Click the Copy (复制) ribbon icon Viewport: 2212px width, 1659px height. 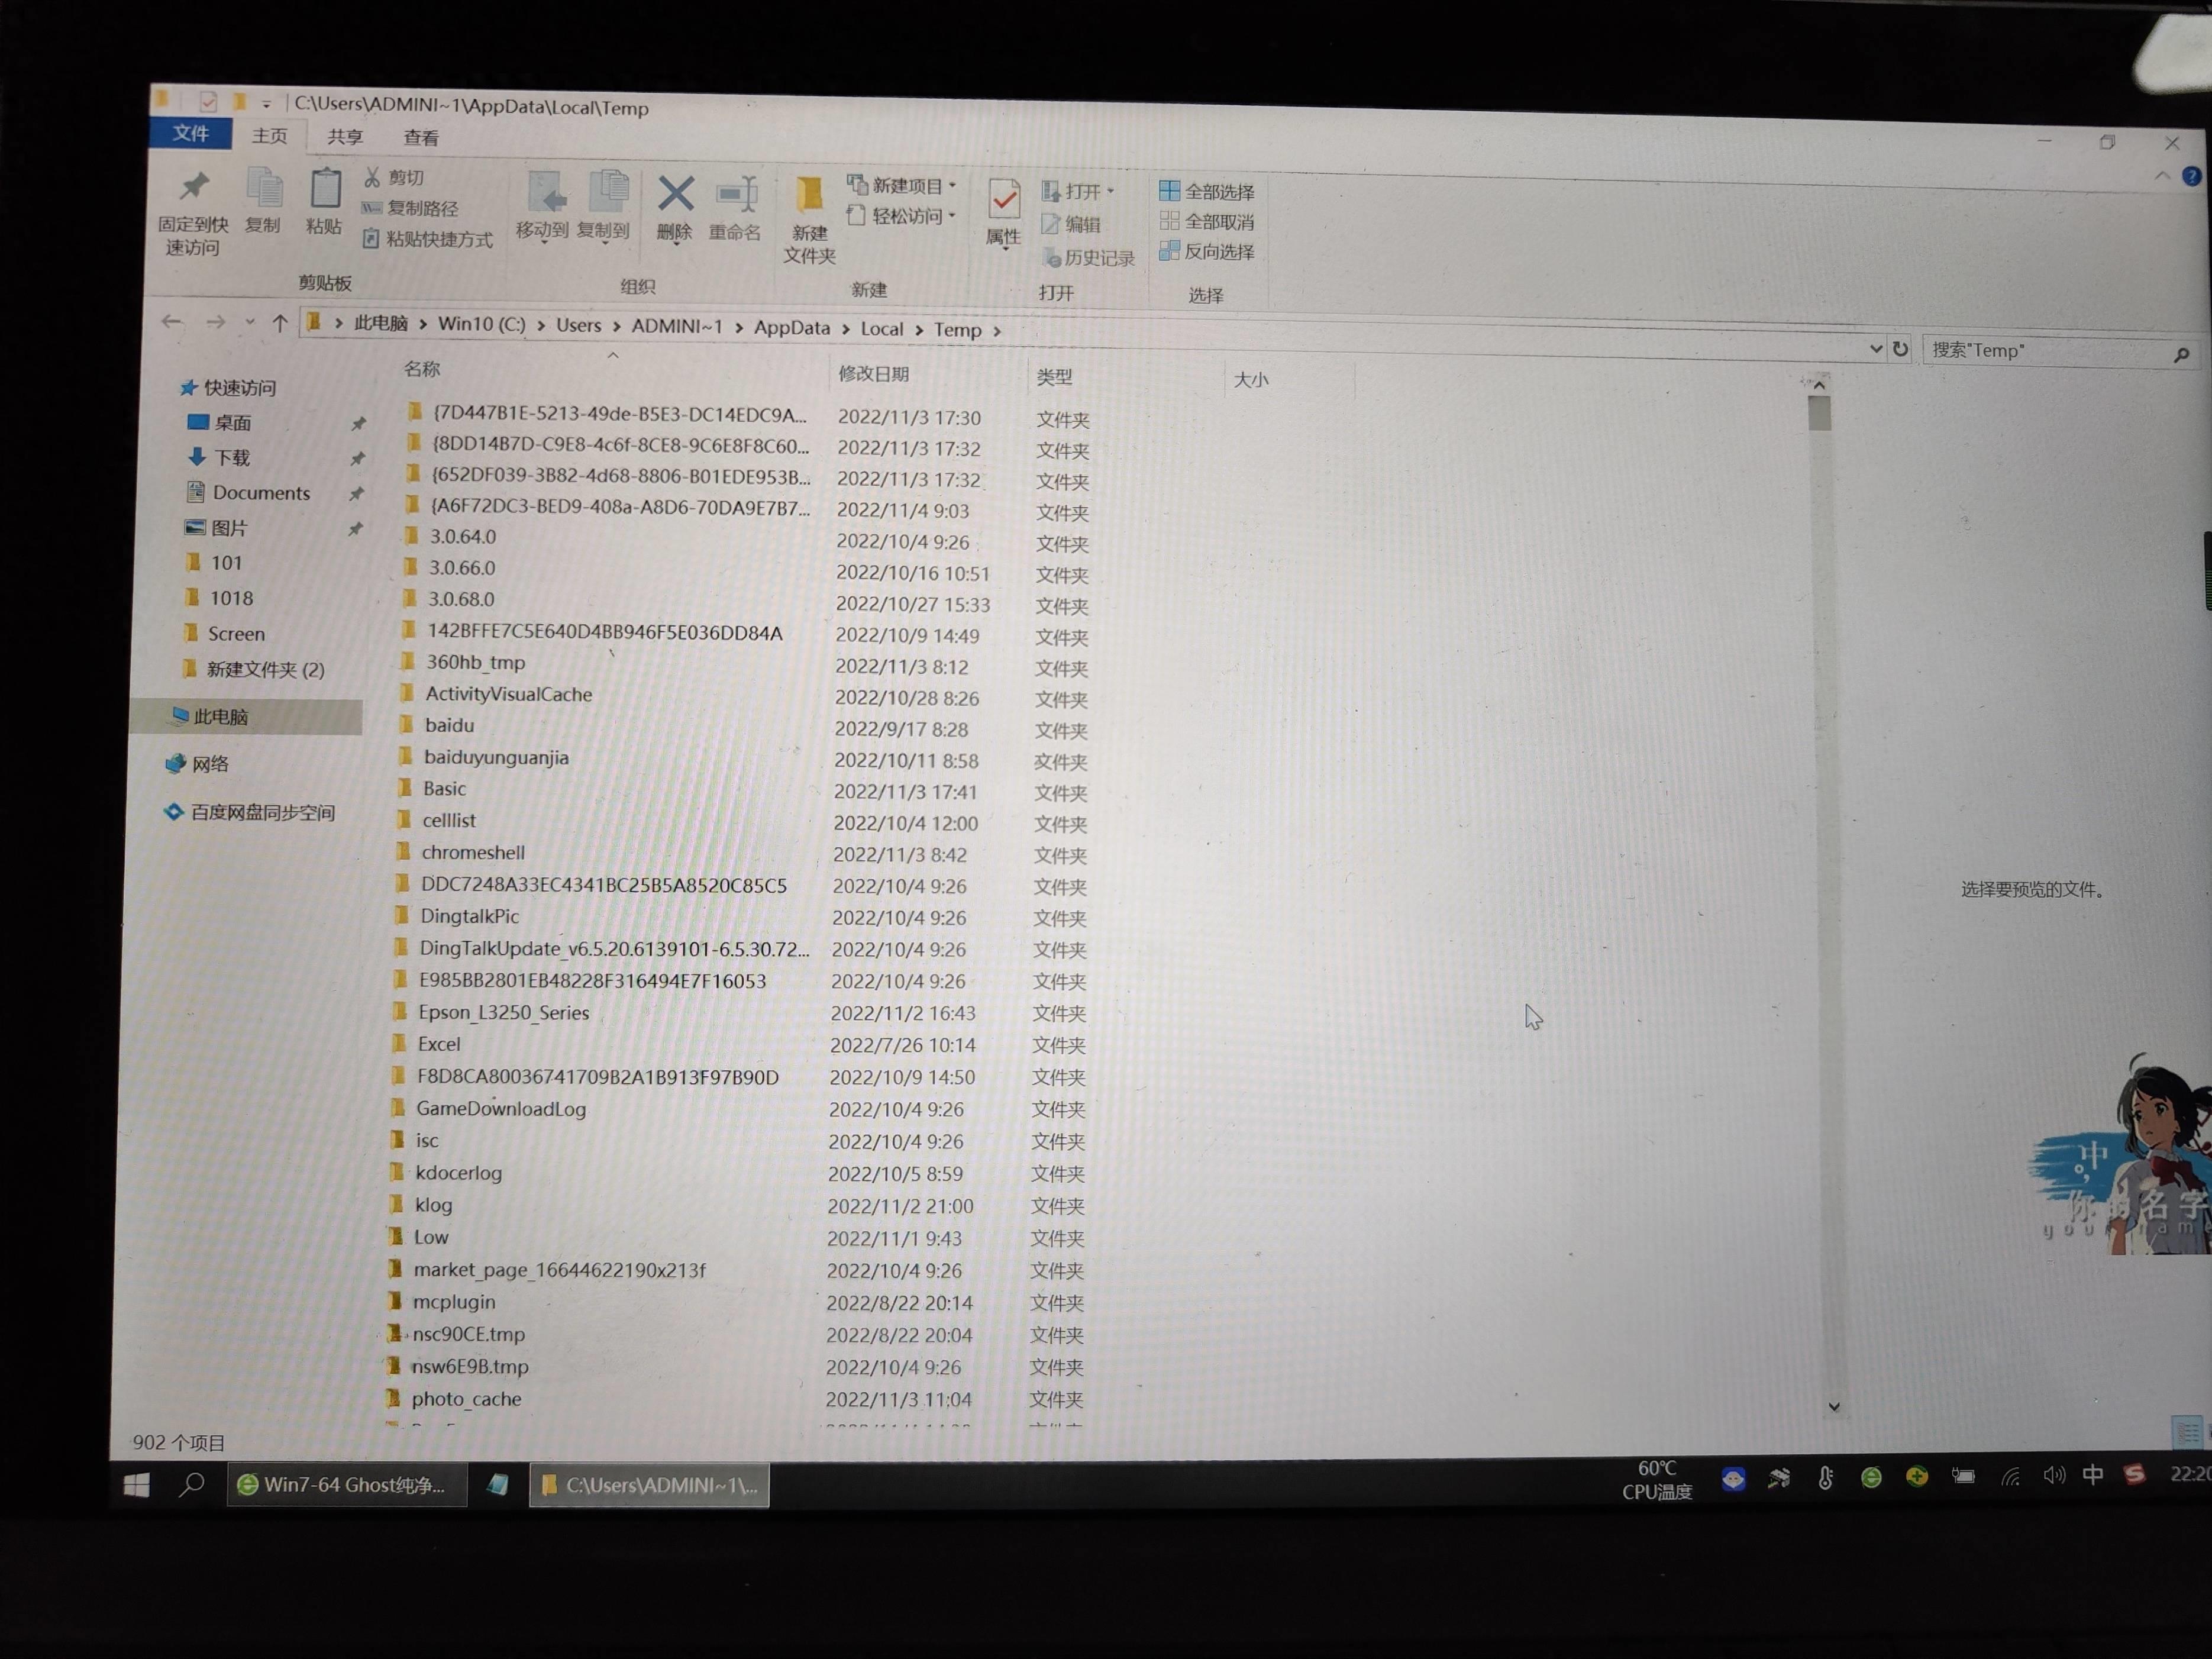click(x=264, y=188)
